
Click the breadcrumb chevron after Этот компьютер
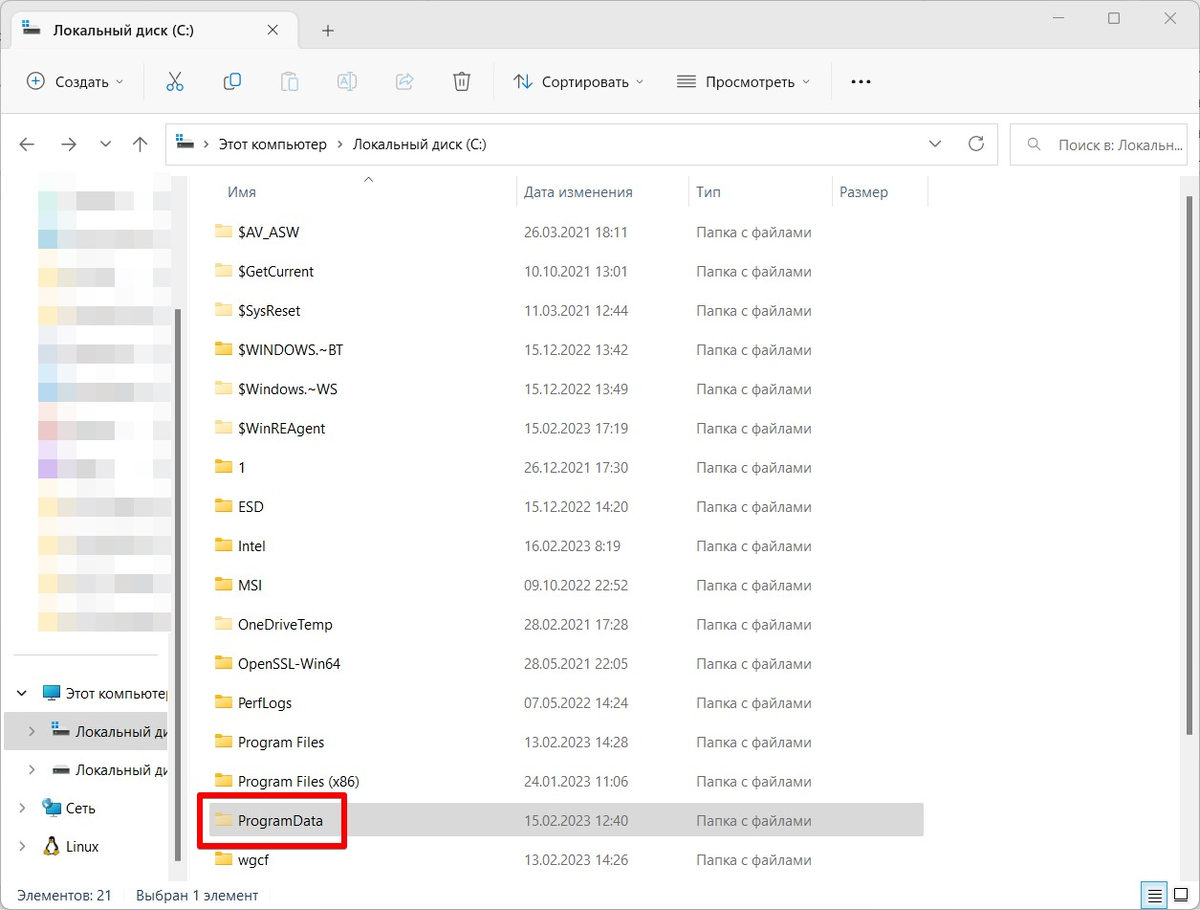pos(340,144)
